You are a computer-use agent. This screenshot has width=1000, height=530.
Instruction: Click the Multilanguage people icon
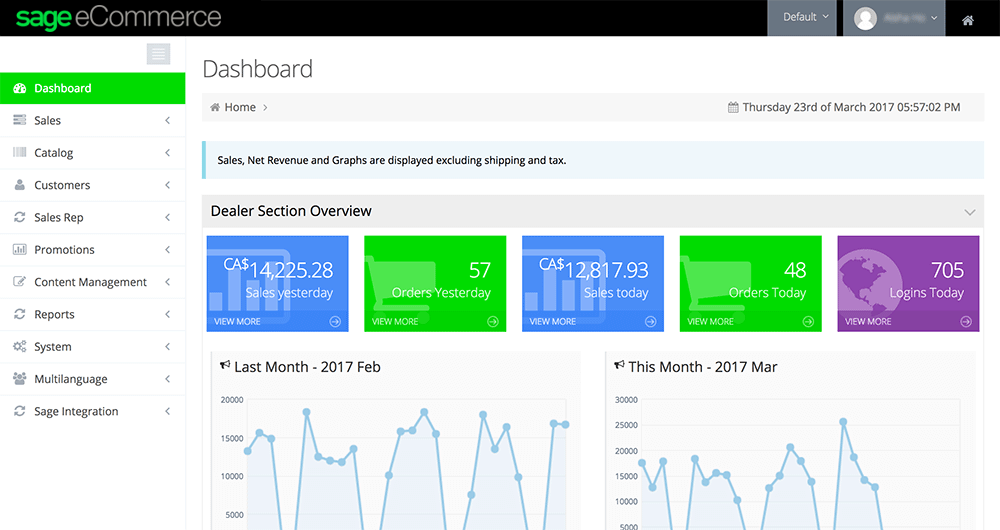(x=20, y=378)
